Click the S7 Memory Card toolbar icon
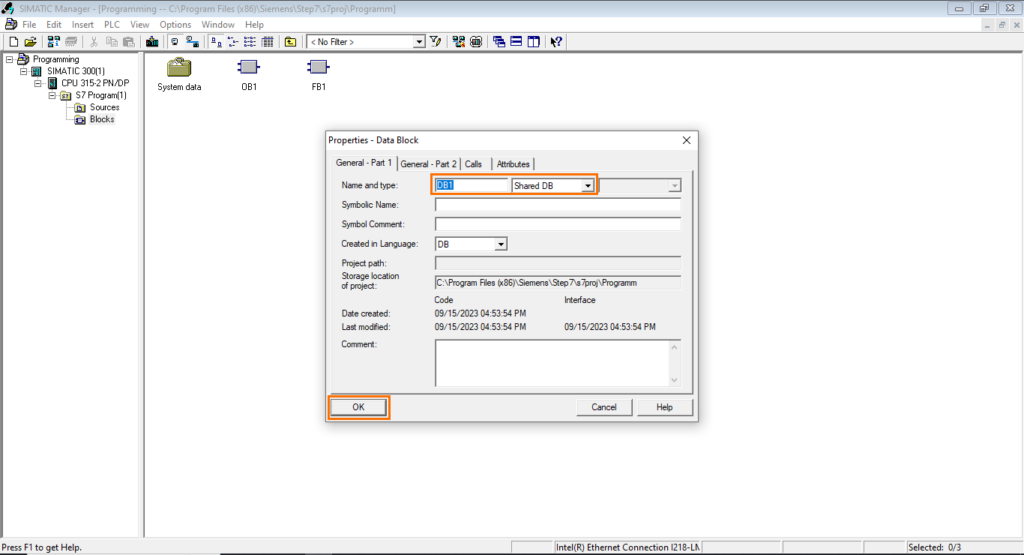Image resolution: width=1024 pixels, height=555 pixels. pos(71,42)
